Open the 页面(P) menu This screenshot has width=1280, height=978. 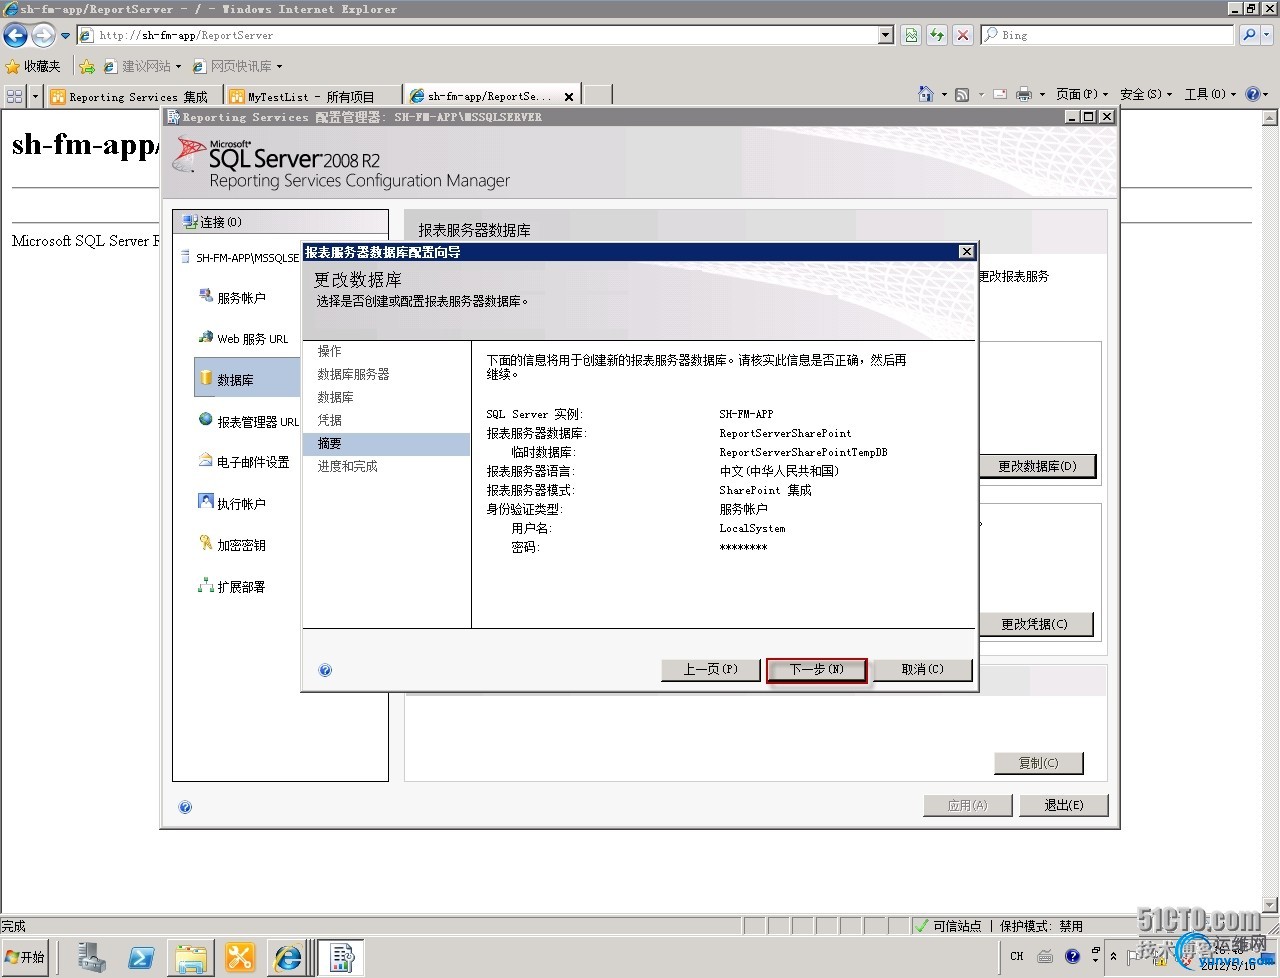(1082, 94)
